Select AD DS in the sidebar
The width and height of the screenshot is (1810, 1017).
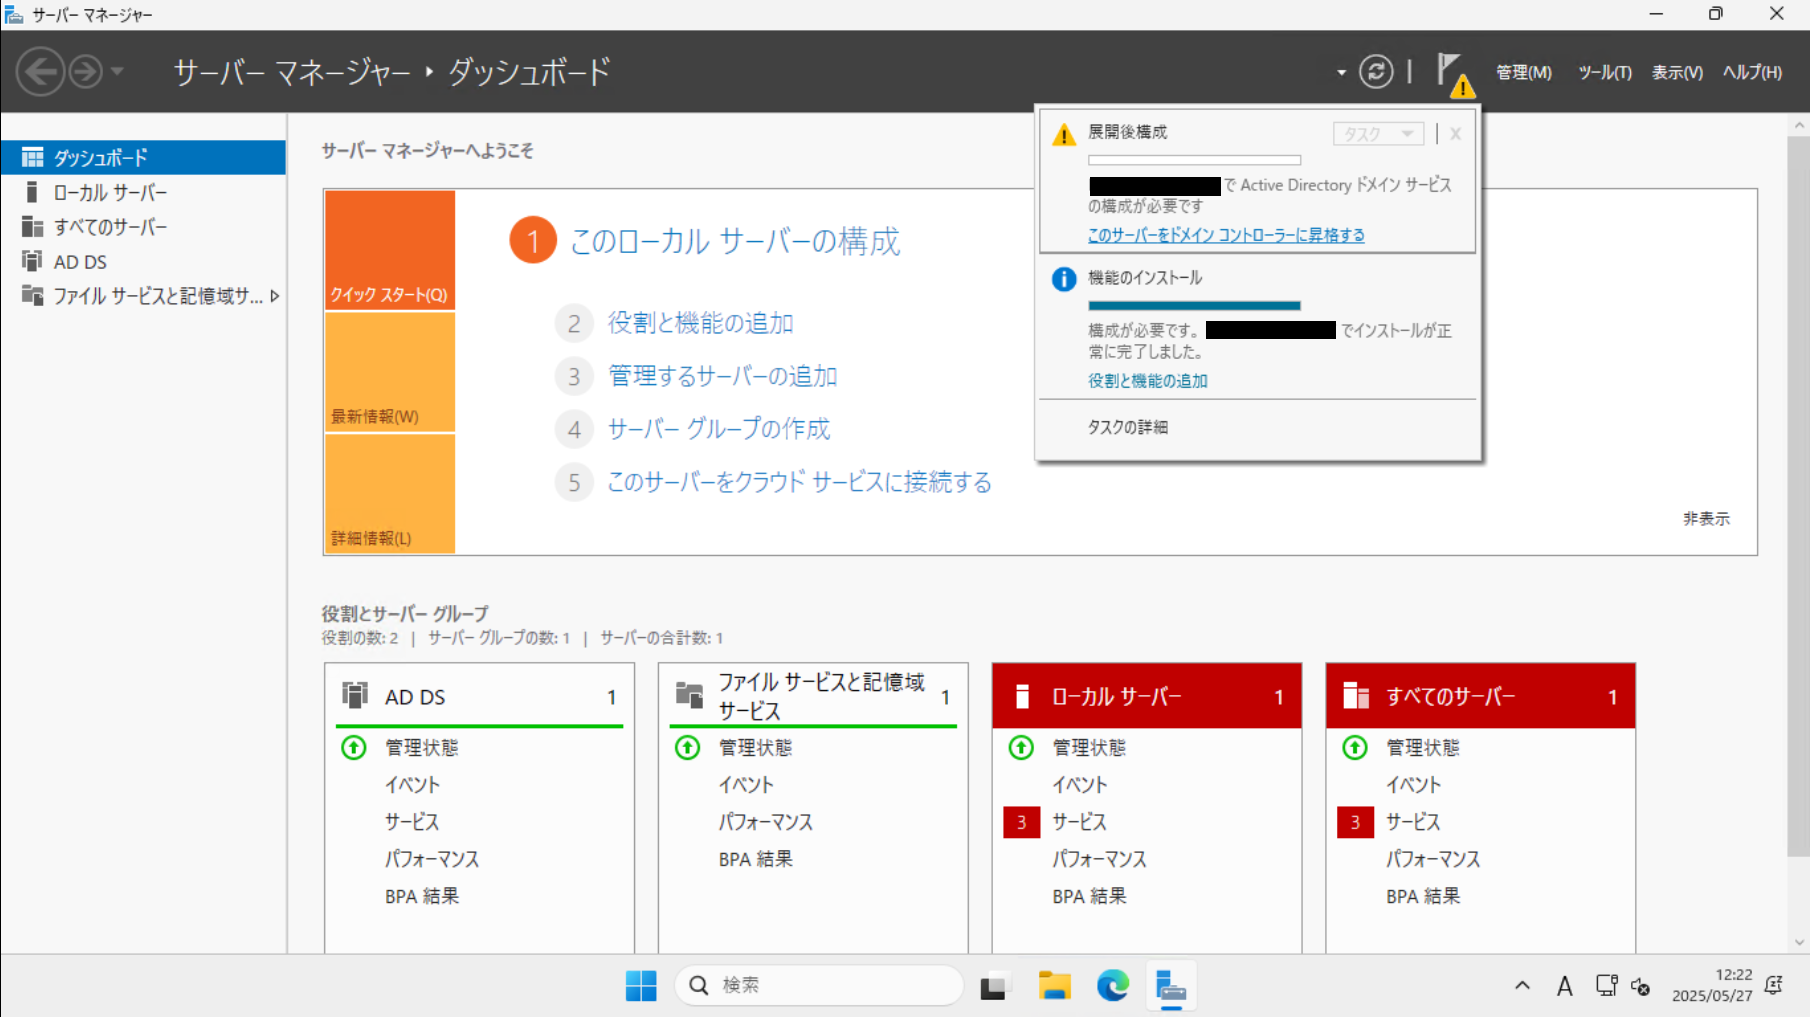coord(143,262)
